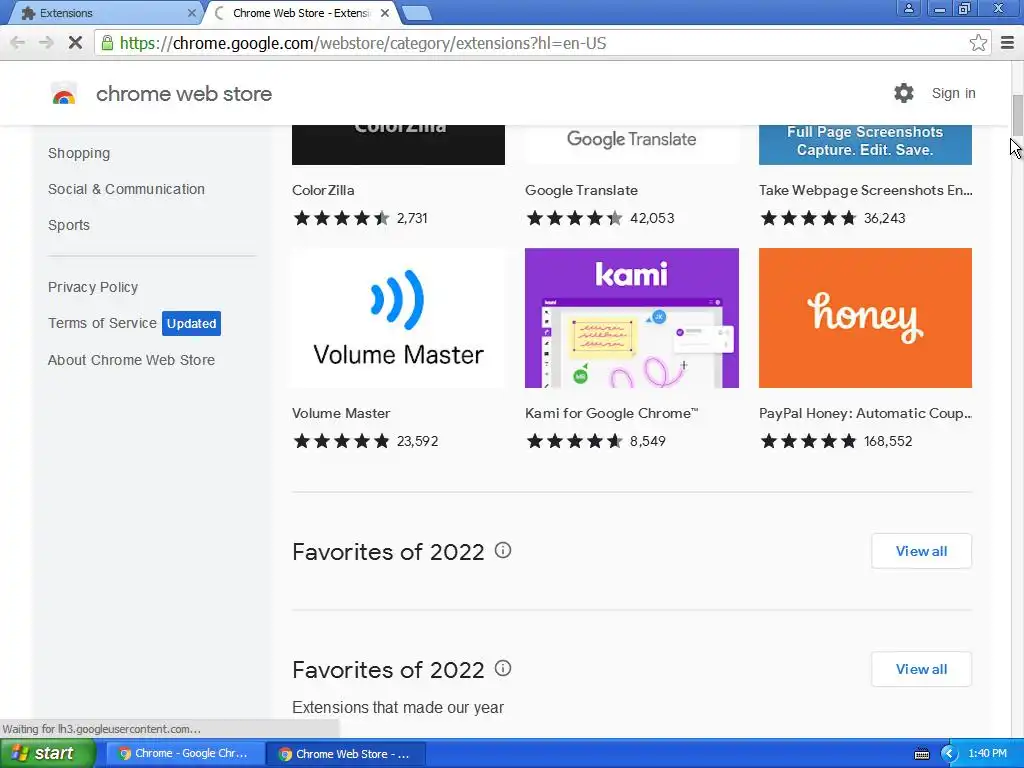Select the Chrome Web Store tab

coord(302,13)
